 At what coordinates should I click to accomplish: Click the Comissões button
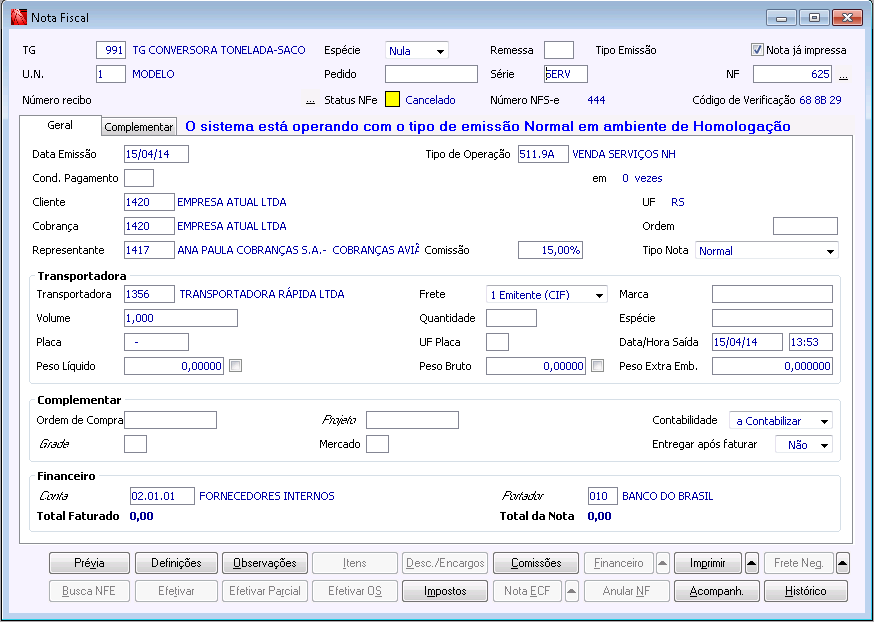pyautogui.click(x=536, y=563)
